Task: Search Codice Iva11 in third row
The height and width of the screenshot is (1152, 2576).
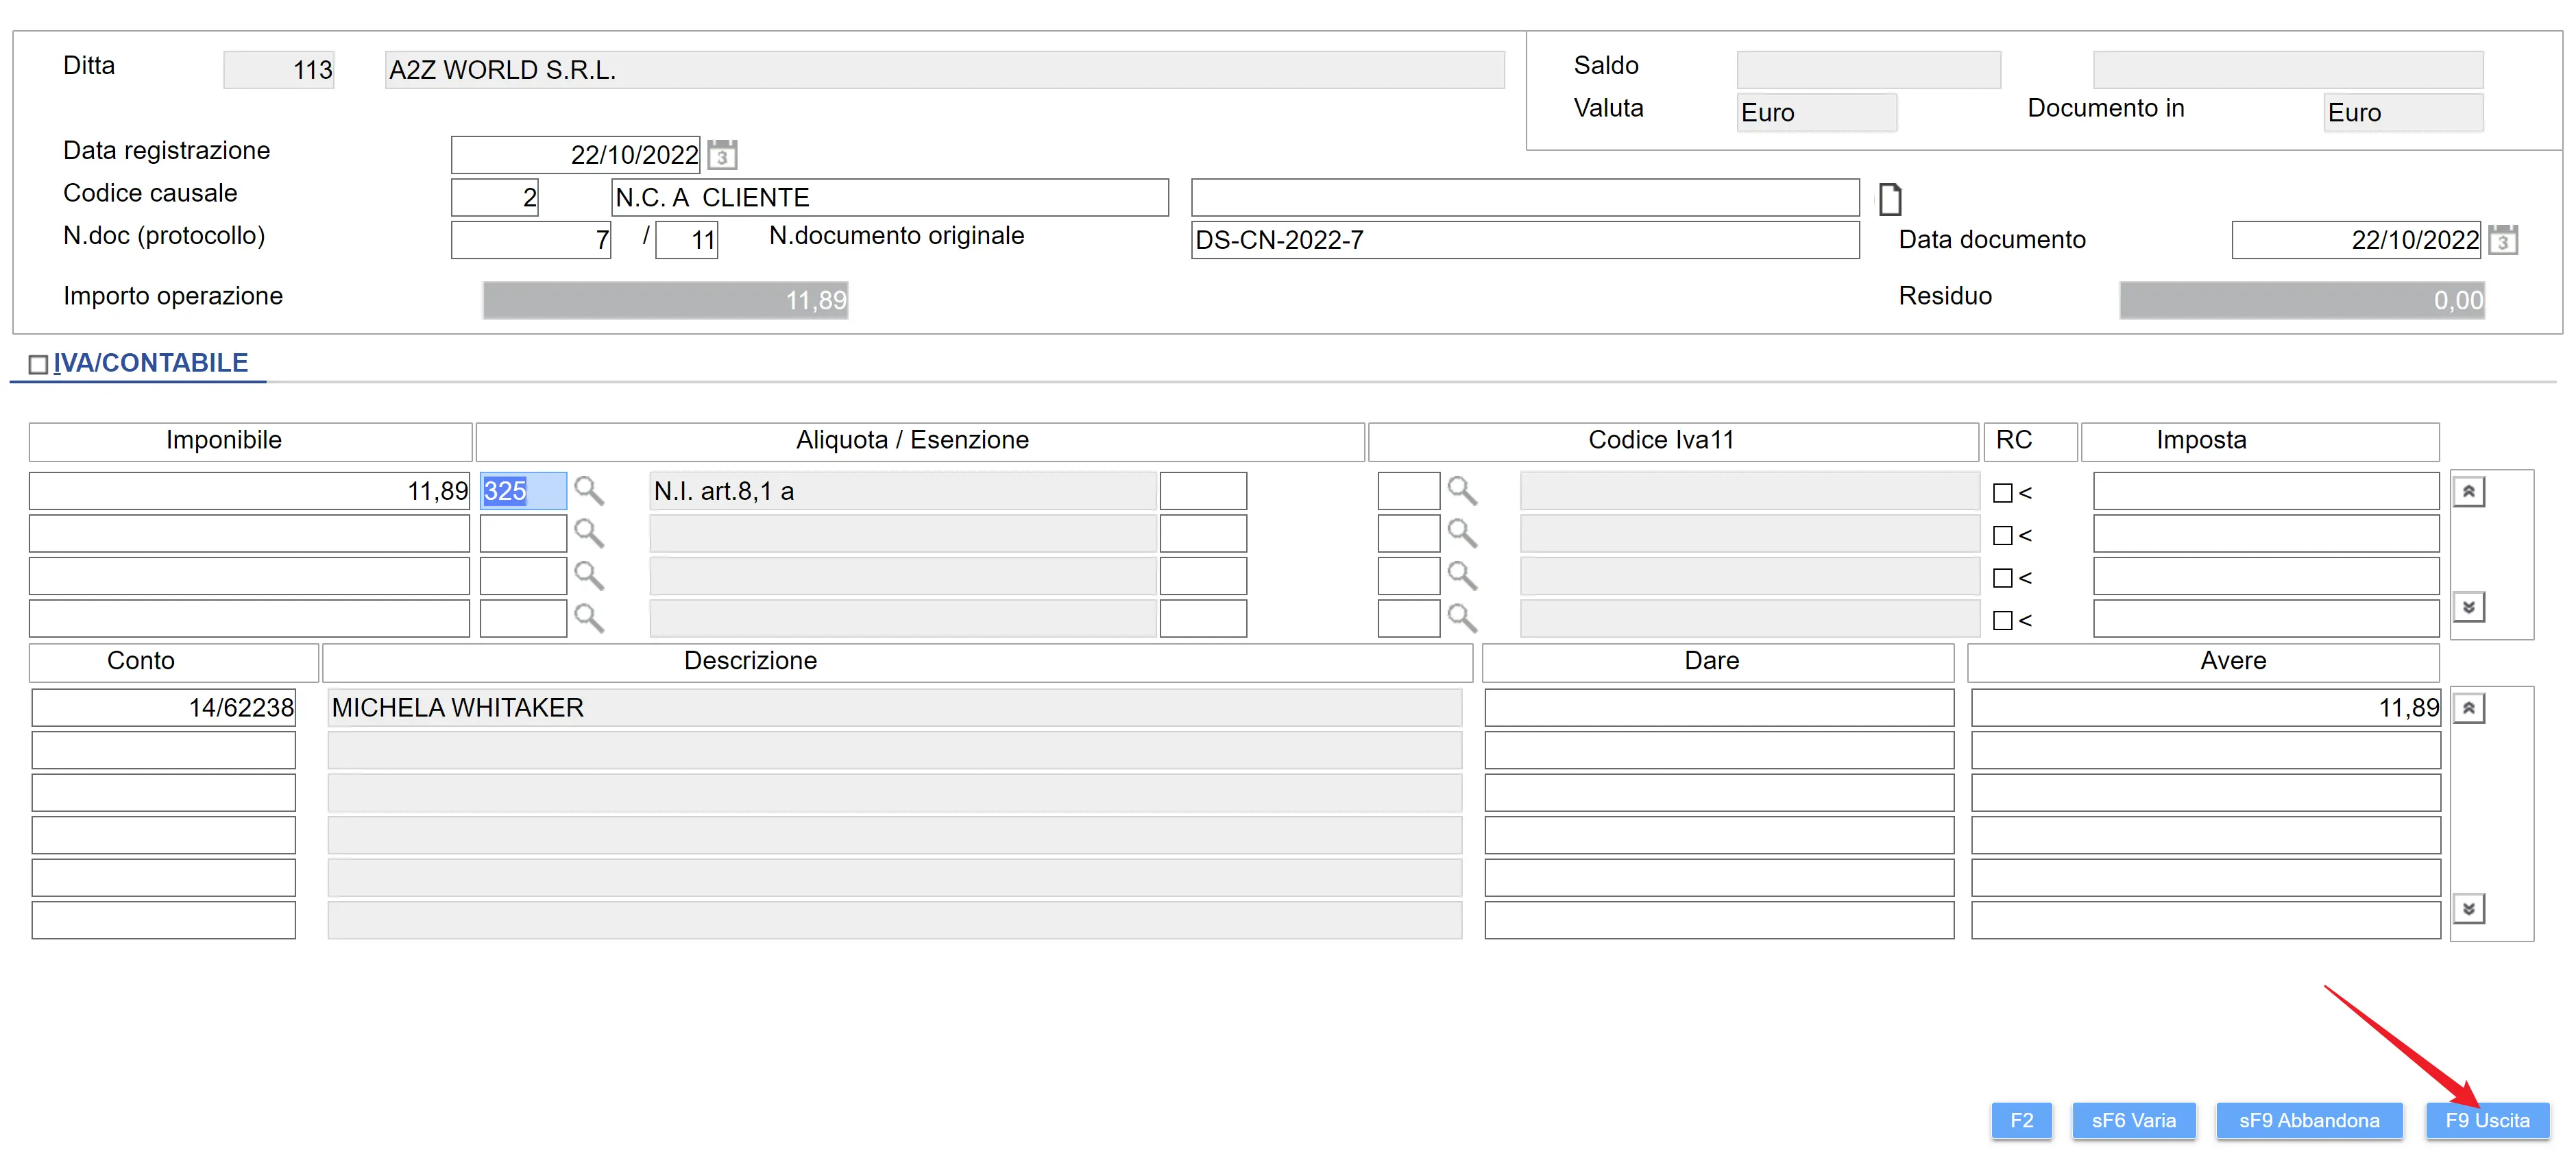Action: [x=1462, y=576]
